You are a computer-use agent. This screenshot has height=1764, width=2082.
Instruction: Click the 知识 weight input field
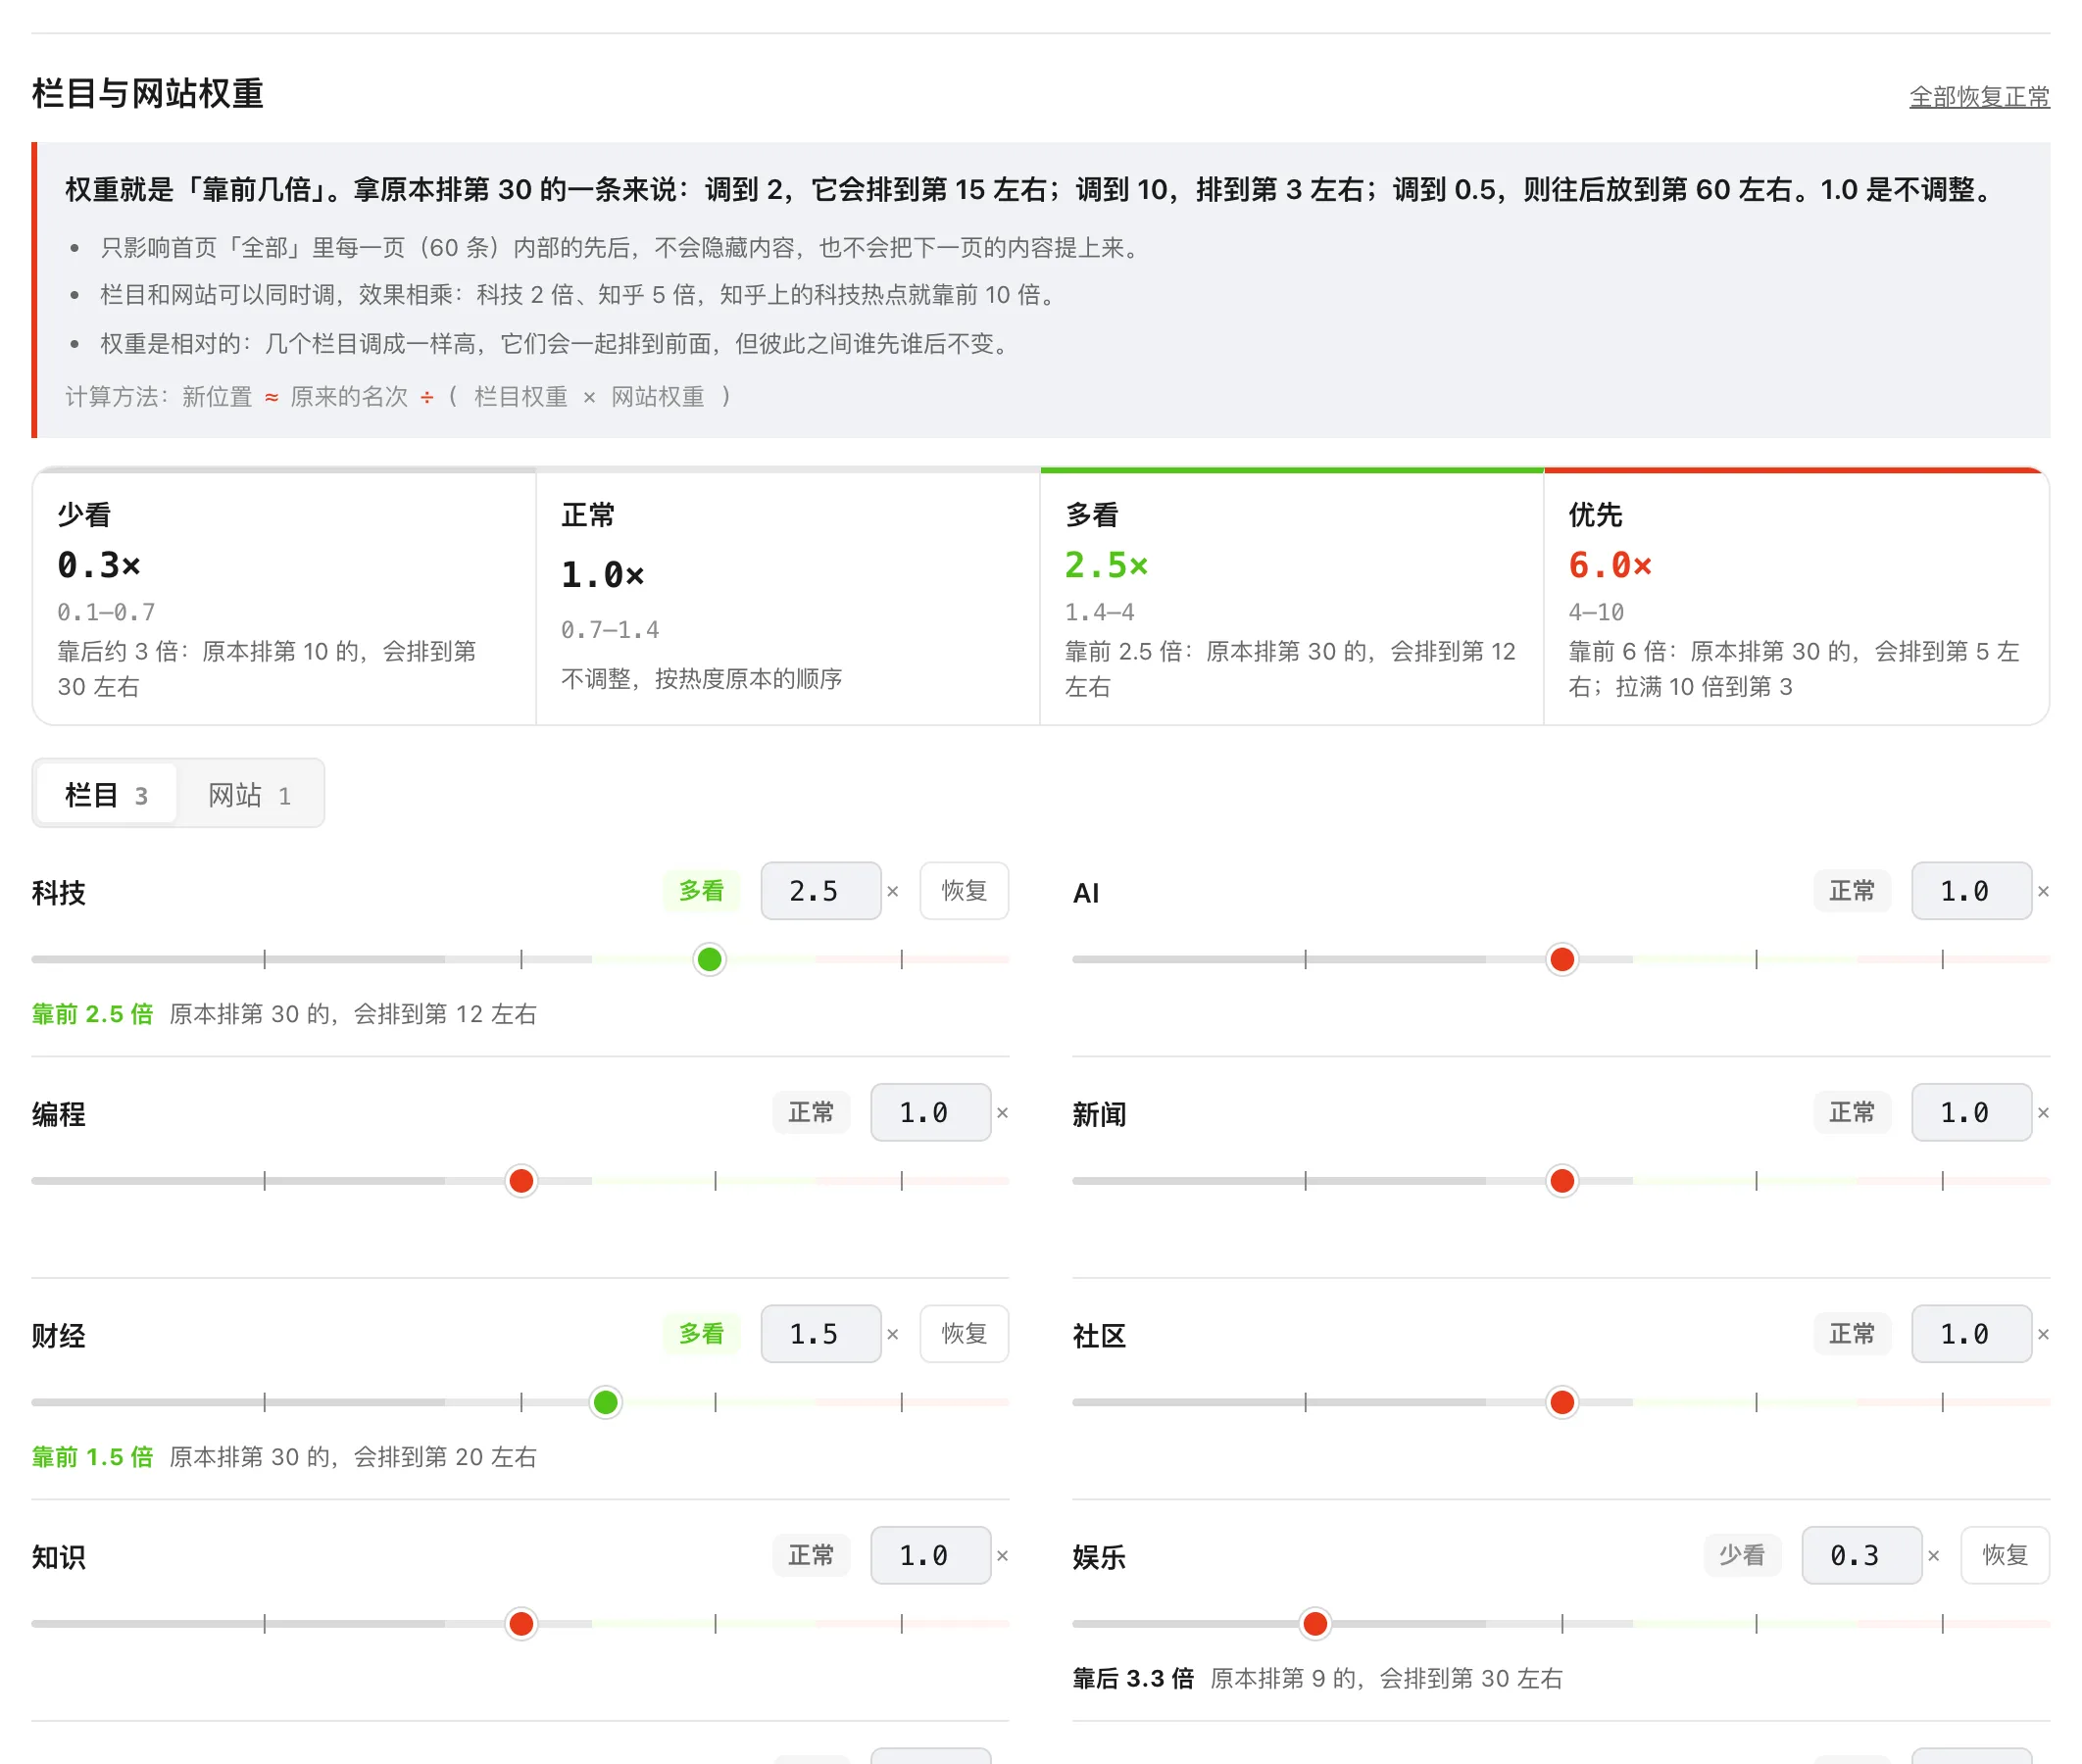point(930,1555)
